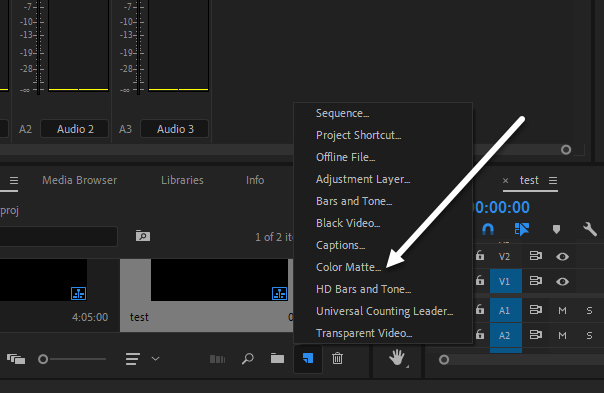Toggle Snap magnet in timeline
Screen dimensions: 604x393
click(x=488, y=229)
